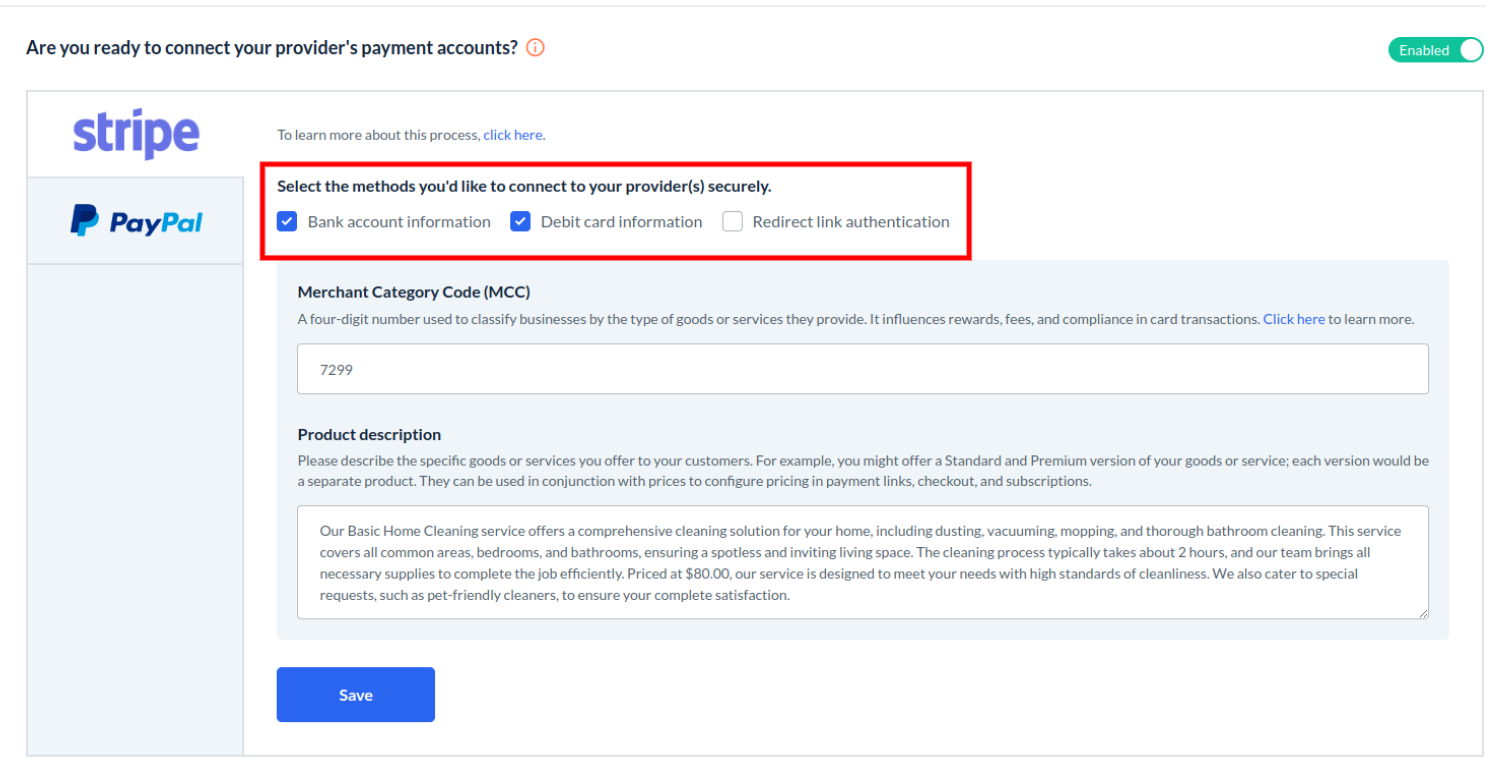Click the 'Are you ready to connect' heading
This screenshot has height=758, width=1486.
[272, 48]
